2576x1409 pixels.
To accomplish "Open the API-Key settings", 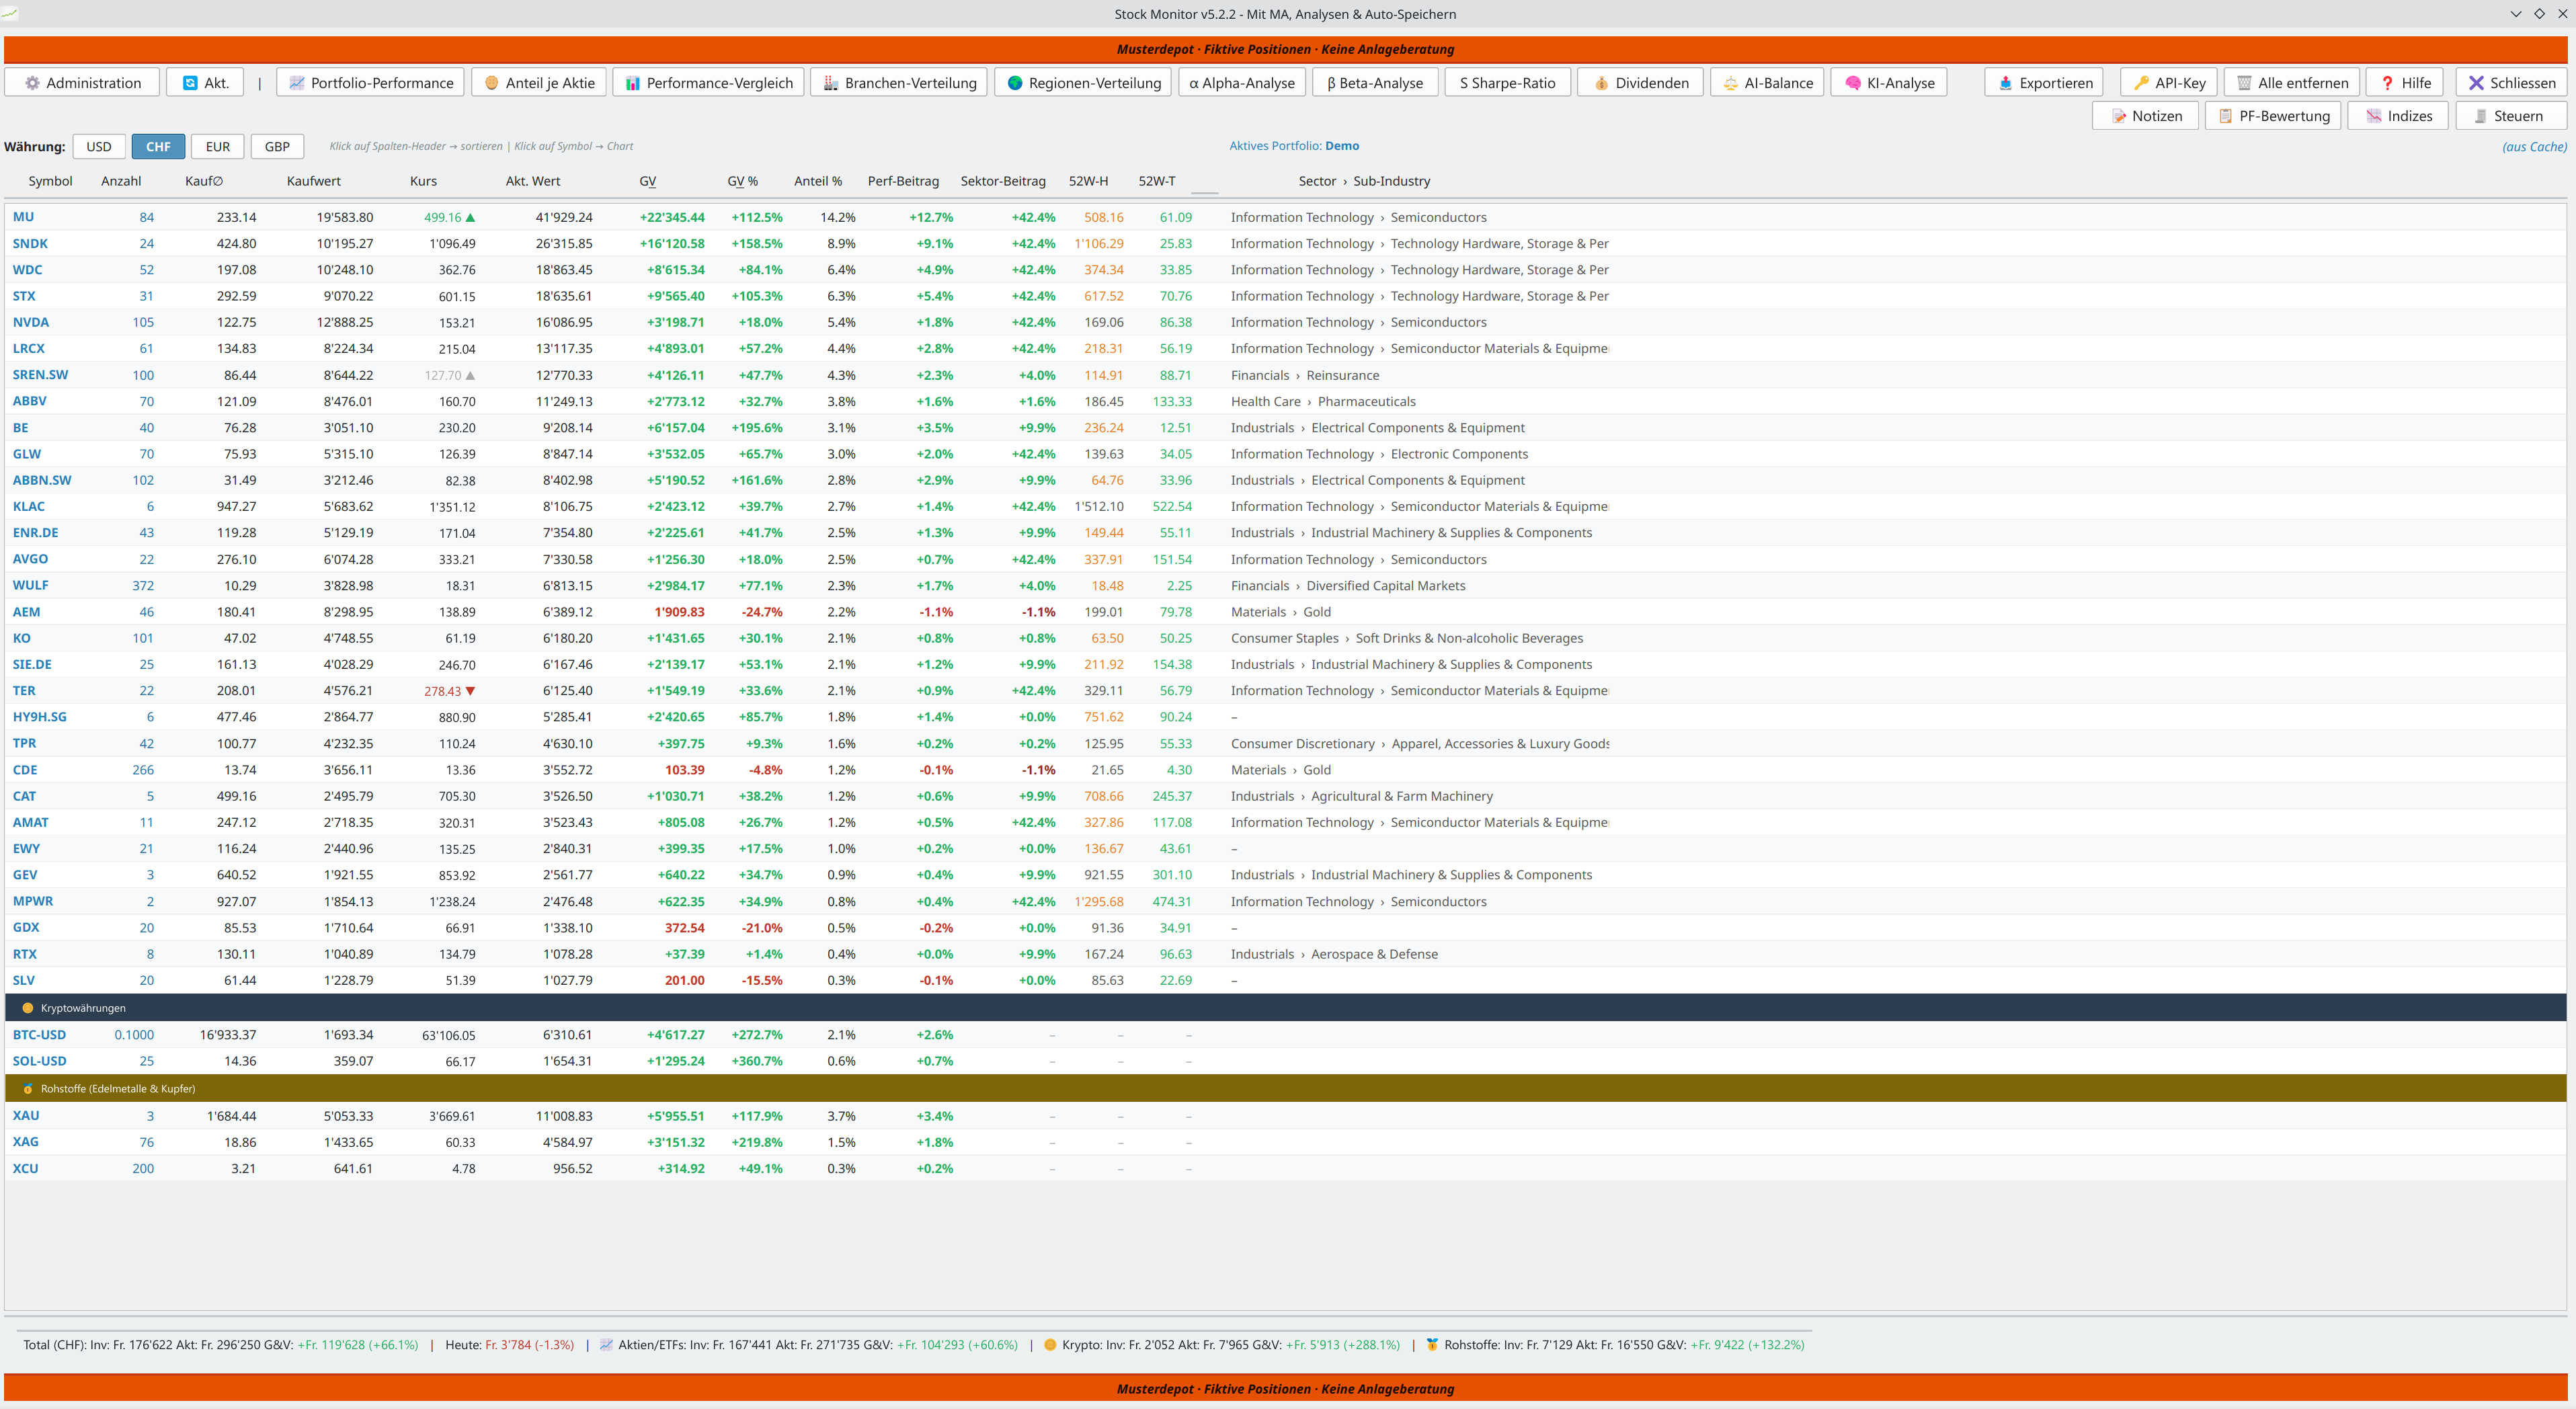I will pyautogui.click(x=2168, y=83).
